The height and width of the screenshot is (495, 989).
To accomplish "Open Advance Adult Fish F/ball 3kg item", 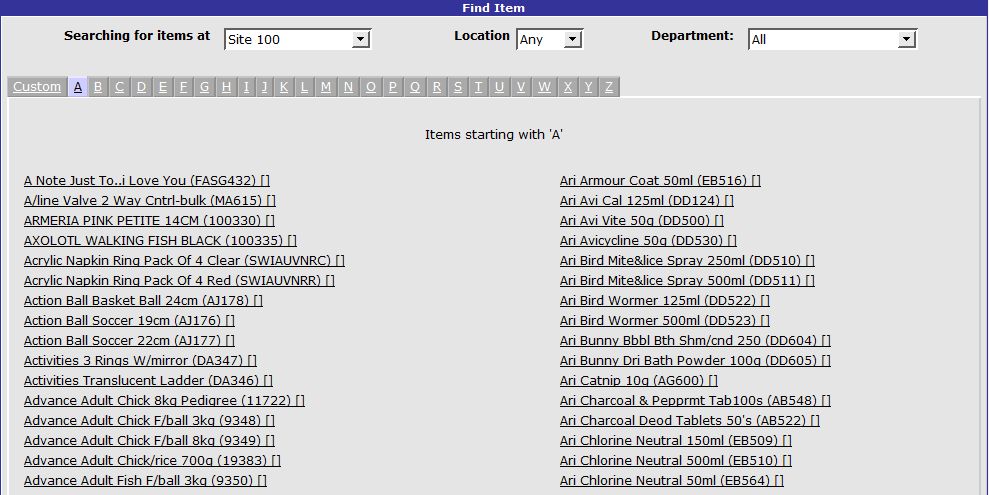I will coord(145,480).
